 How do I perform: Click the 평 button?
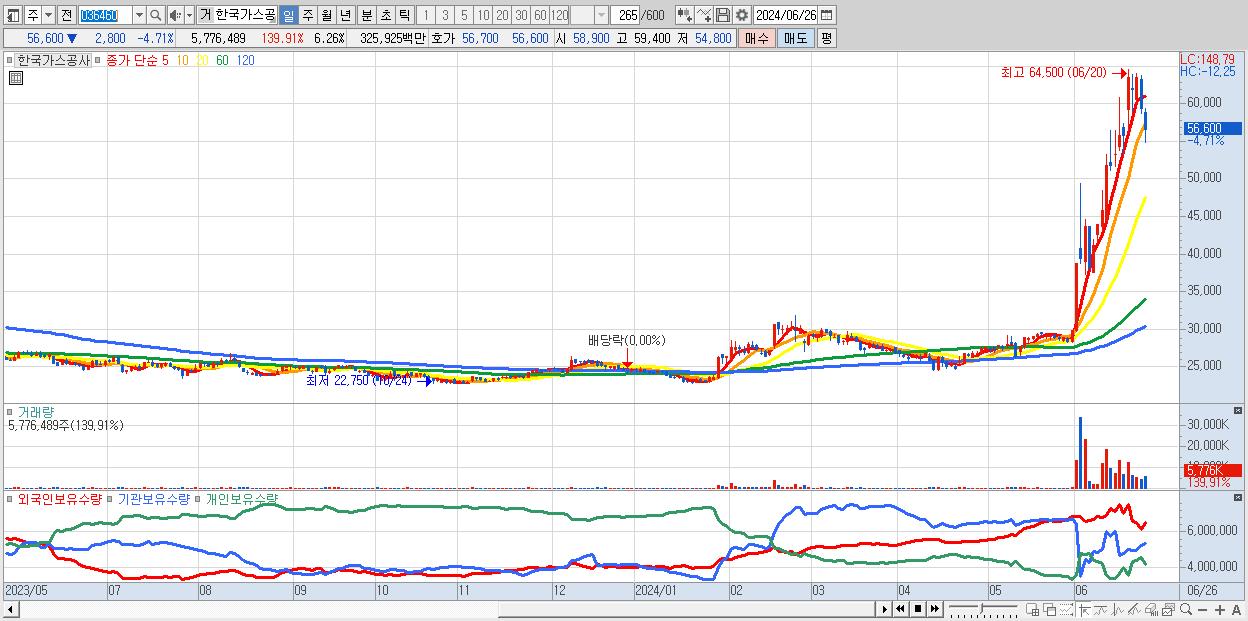826,38
